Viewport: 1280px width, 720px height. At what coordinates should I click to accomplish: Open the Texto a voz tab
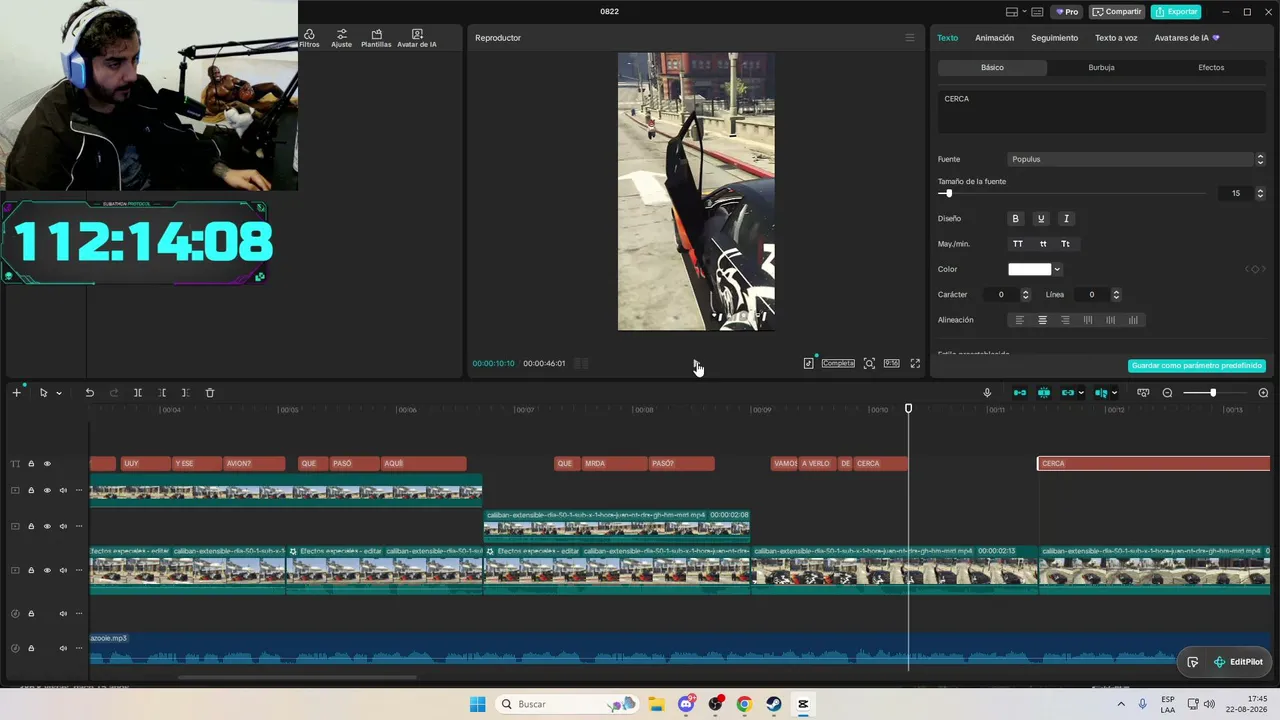(1116, 38)
